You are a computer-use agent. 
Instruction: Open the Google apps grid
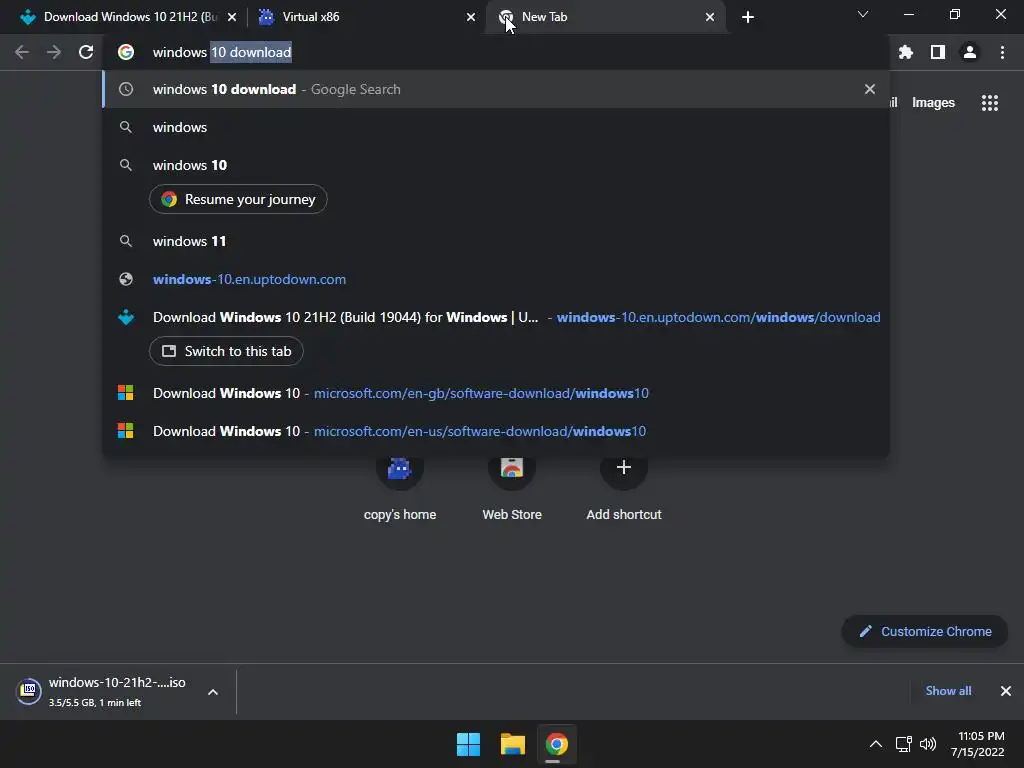pyautogui.click(x=989, y=103)
